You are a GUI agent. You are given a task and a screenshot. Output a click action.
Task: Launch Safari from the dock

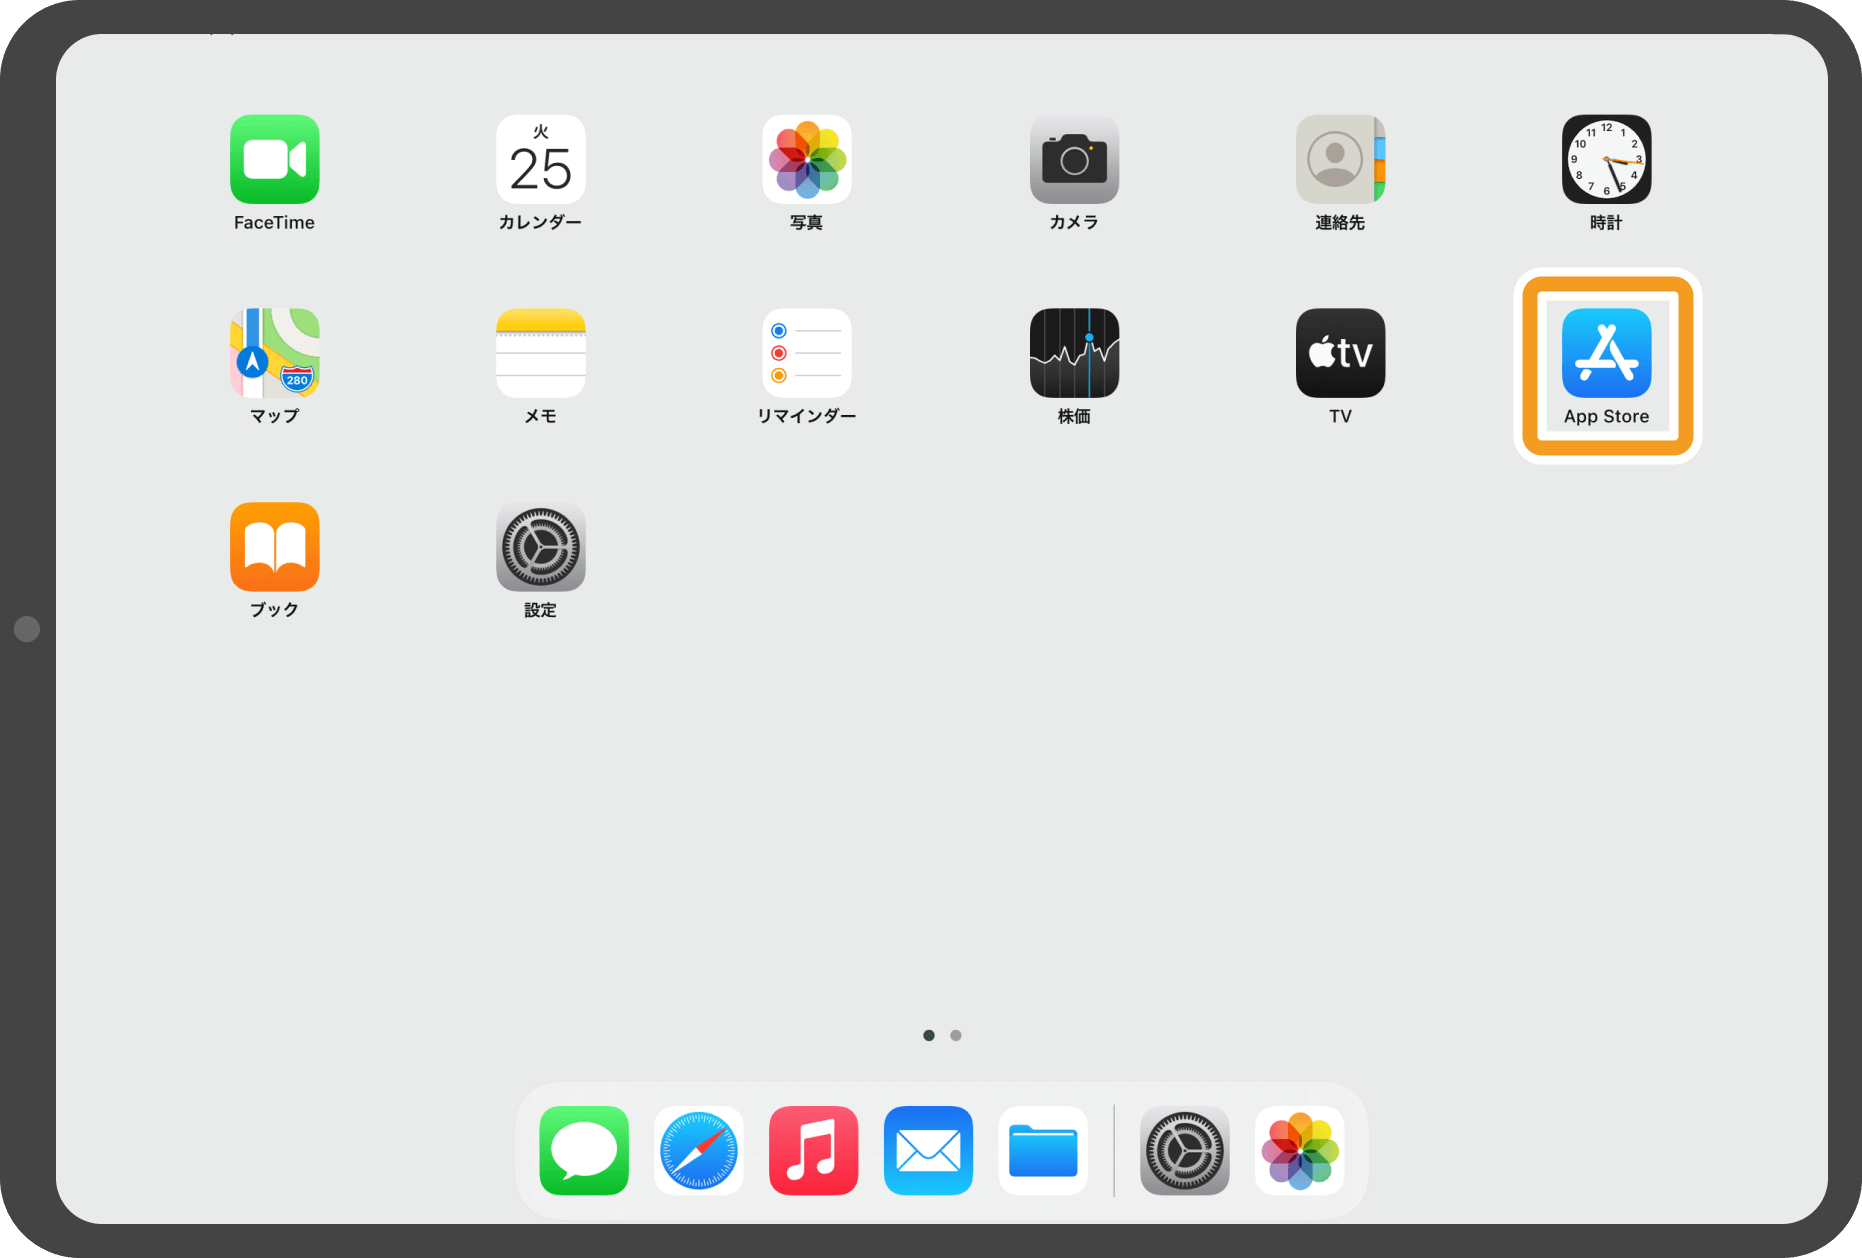(x=699, y=1150)
